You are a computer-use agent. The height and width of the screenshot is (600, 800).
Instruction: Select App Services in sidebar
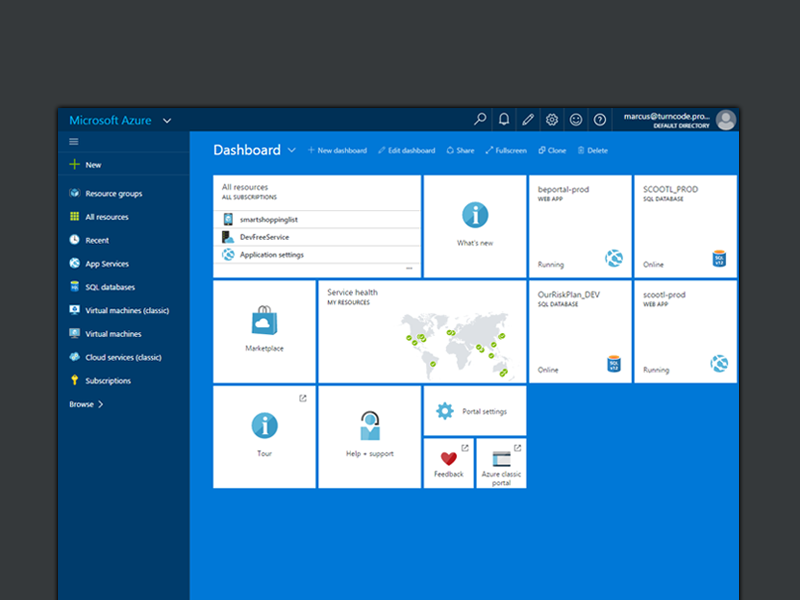[107, 264]
